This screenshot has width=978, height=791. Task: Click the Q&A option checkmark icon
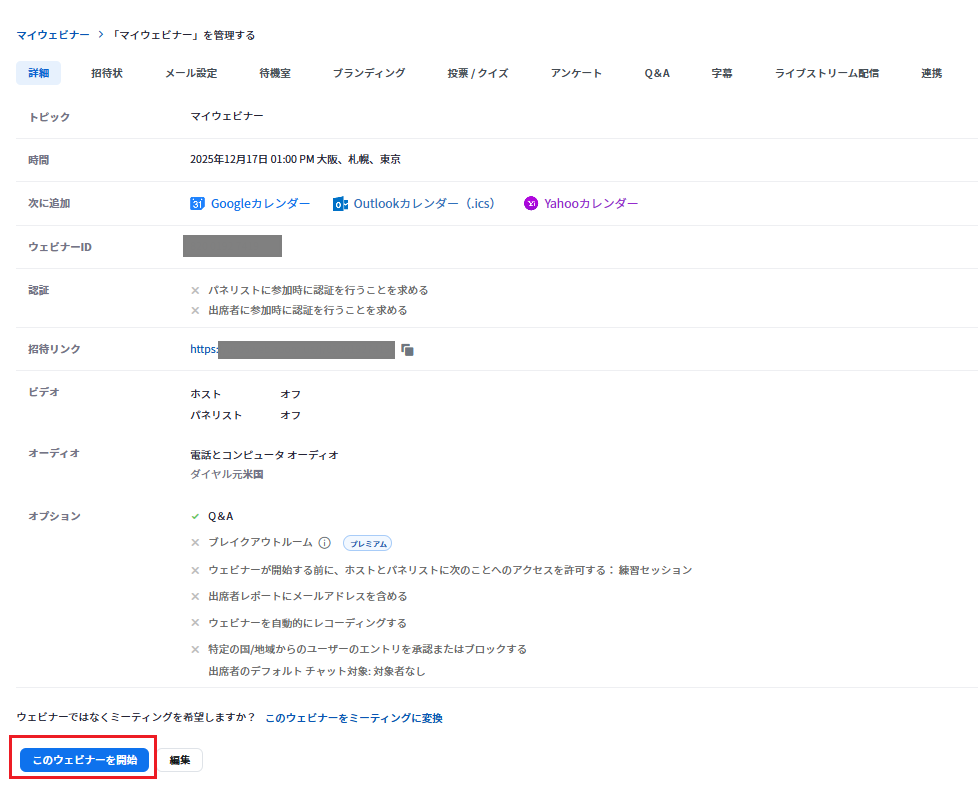[195, 517]
